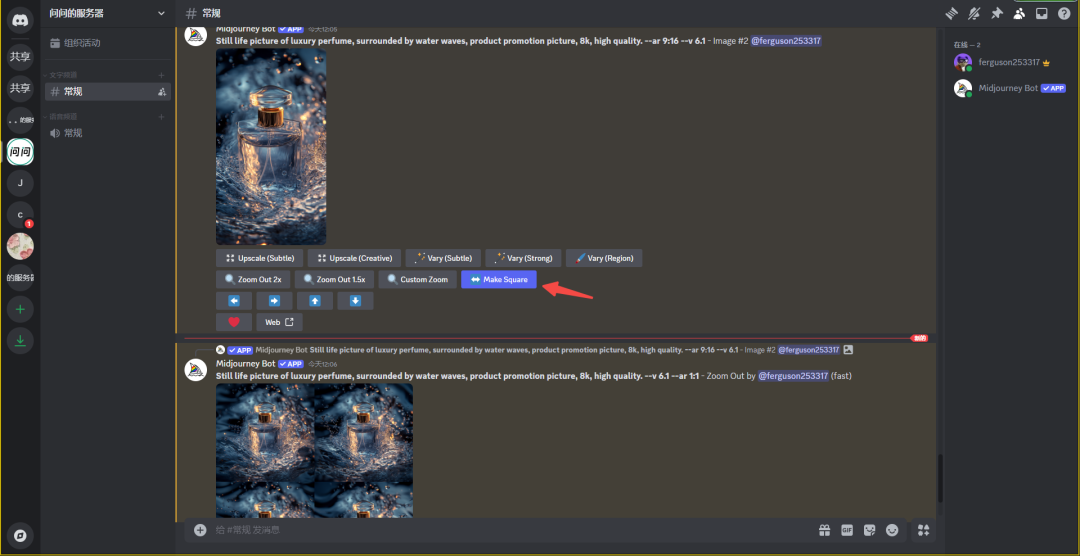Click @ferguson253317 mention after Zoom Out by

point(793,376)
